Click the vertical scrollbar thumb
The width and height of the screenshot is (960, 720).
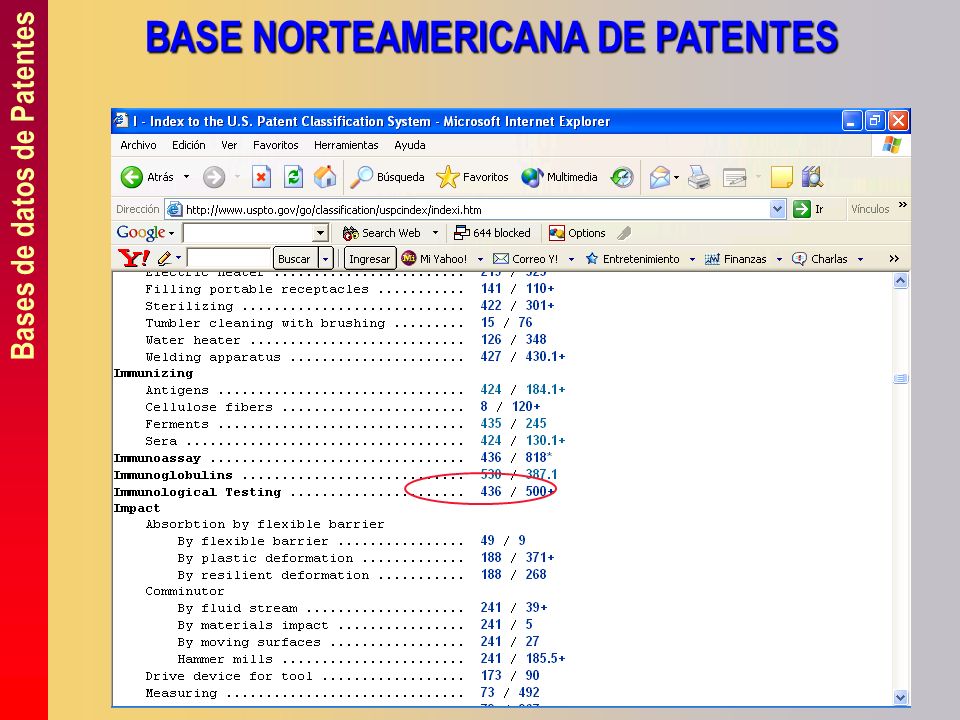[x=901, y=379]
